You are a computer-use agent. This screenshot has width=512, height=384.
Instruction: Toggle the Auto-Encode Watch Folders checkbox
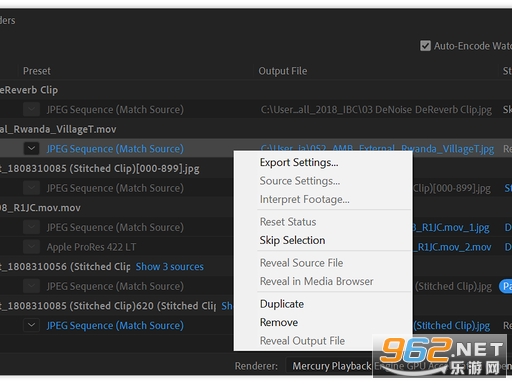click(x=425, y=46)
